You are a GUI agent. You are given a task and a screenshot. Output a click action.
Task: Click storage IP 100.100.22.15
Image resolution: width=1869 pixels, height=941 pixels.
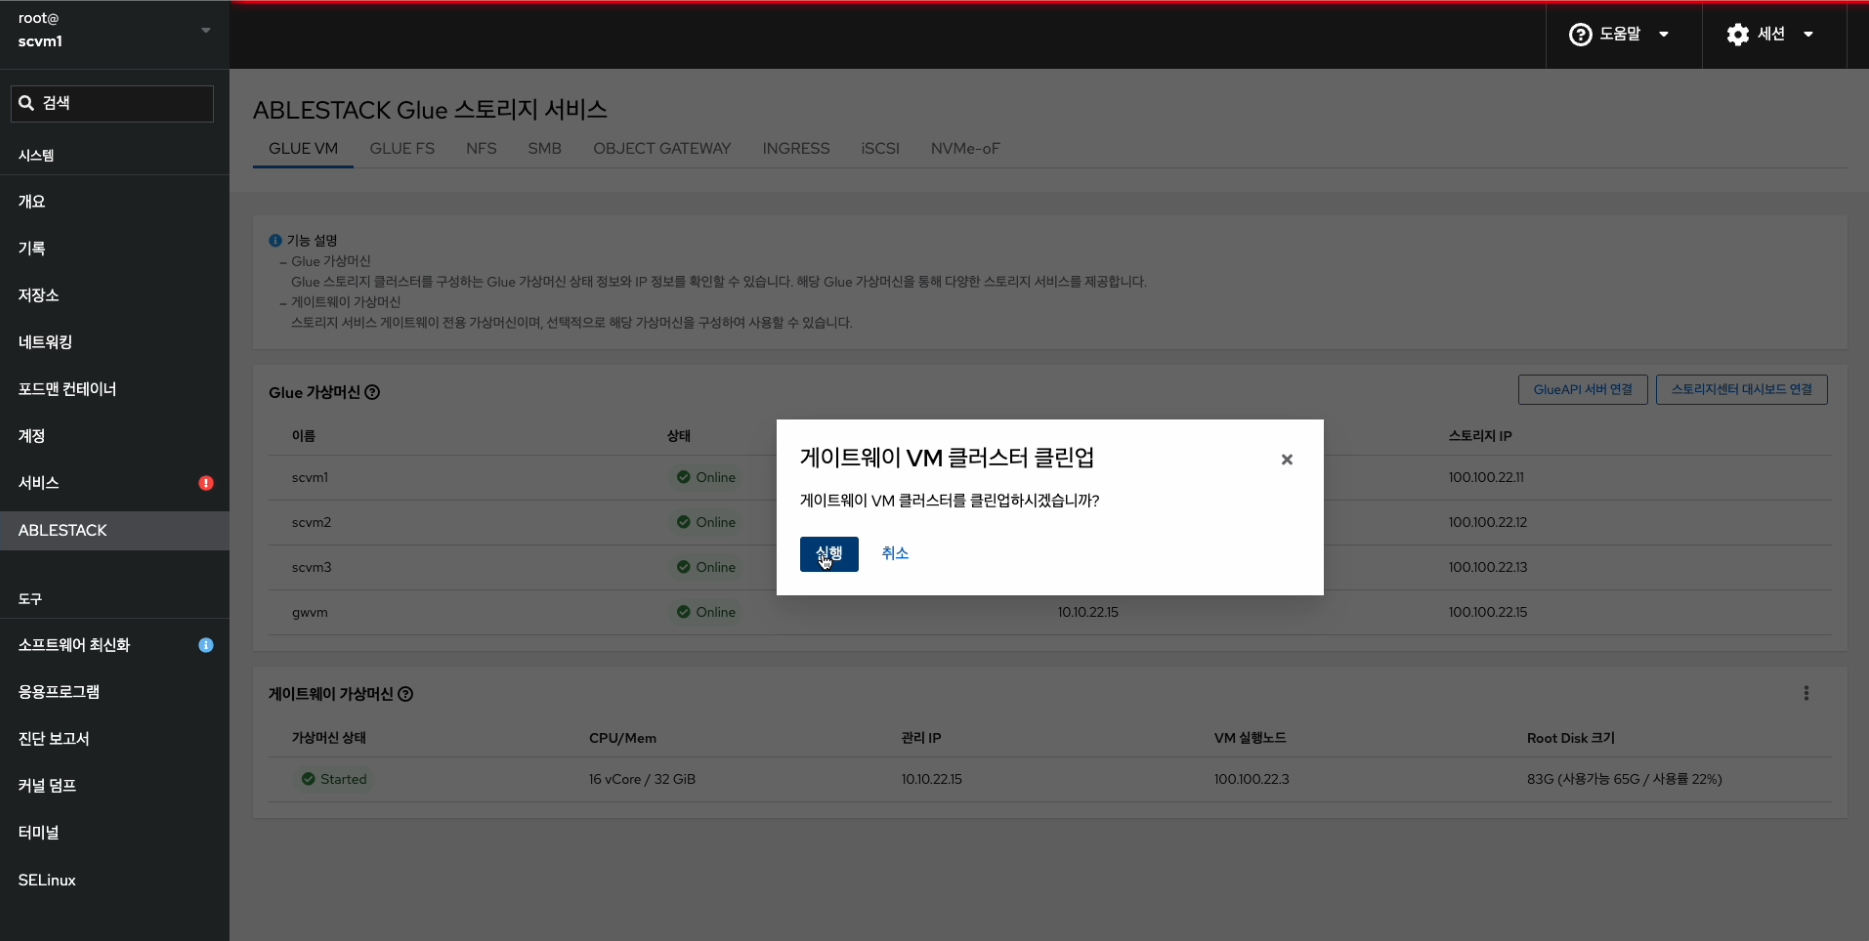click(x=1487, y=613)
